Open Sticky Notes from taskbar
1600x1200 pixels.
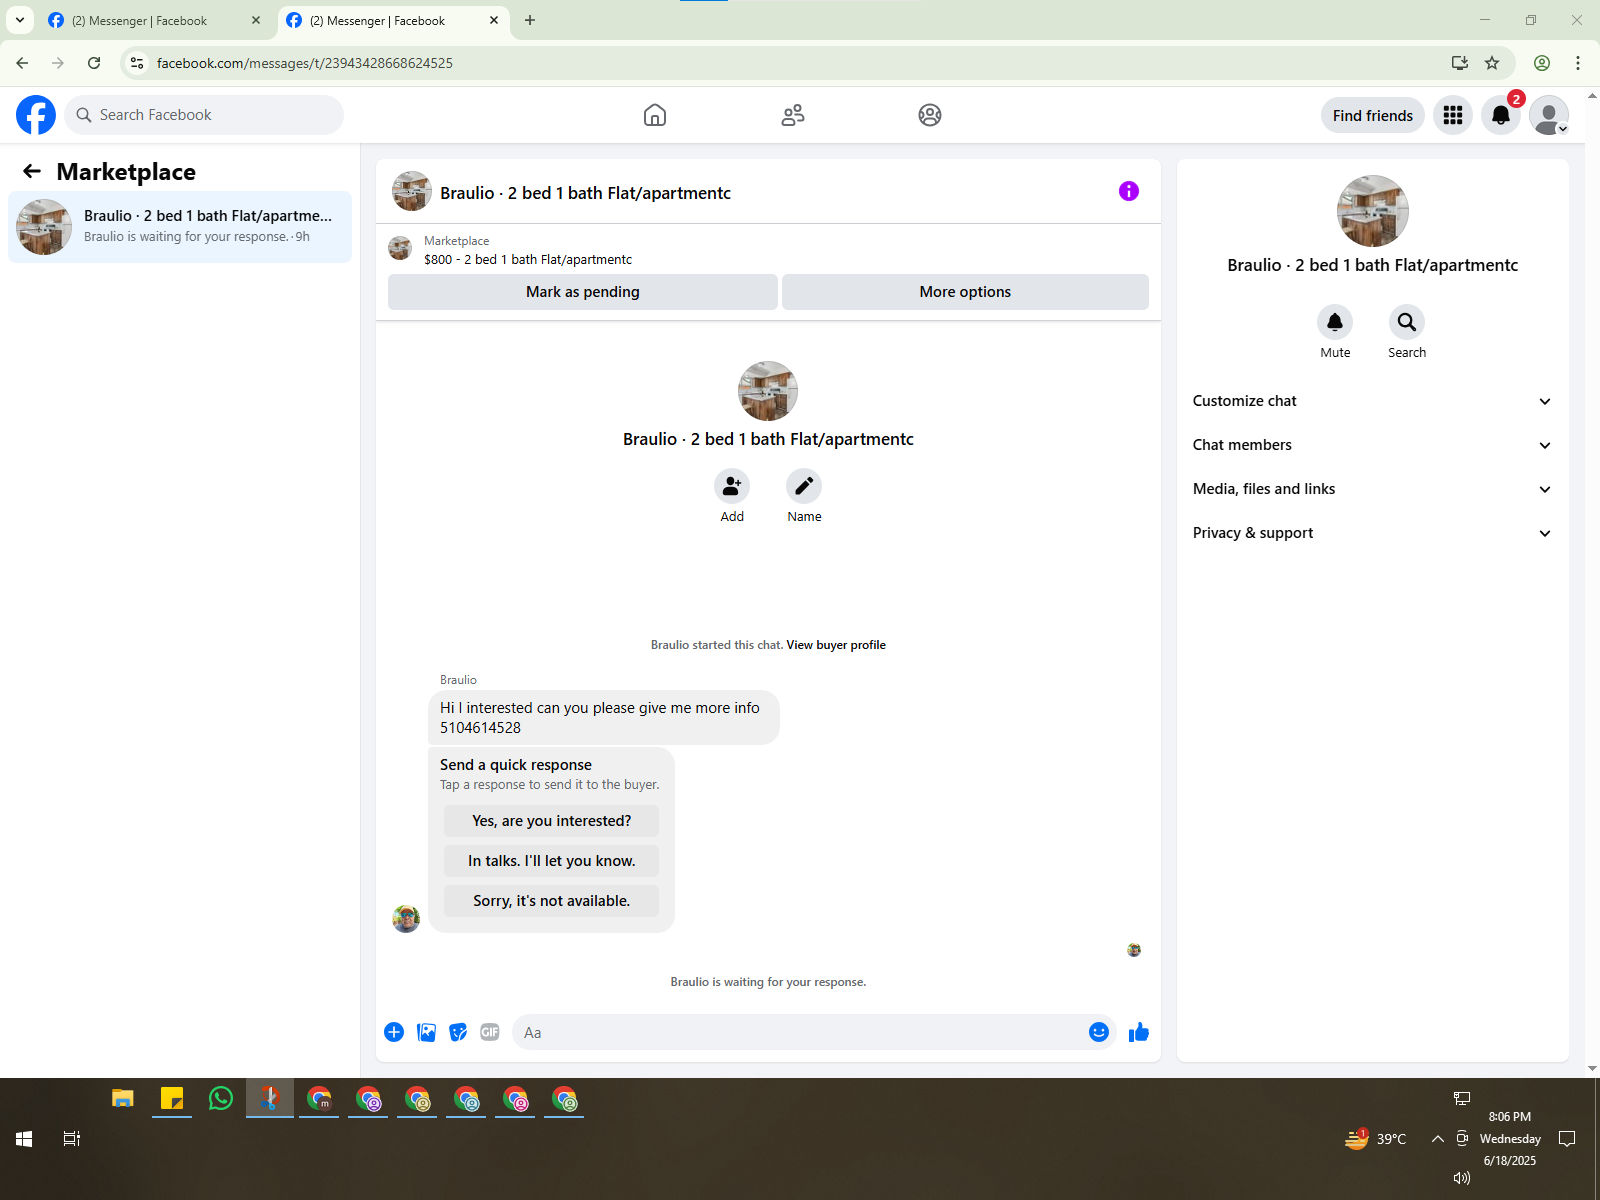coord(172,1098)
